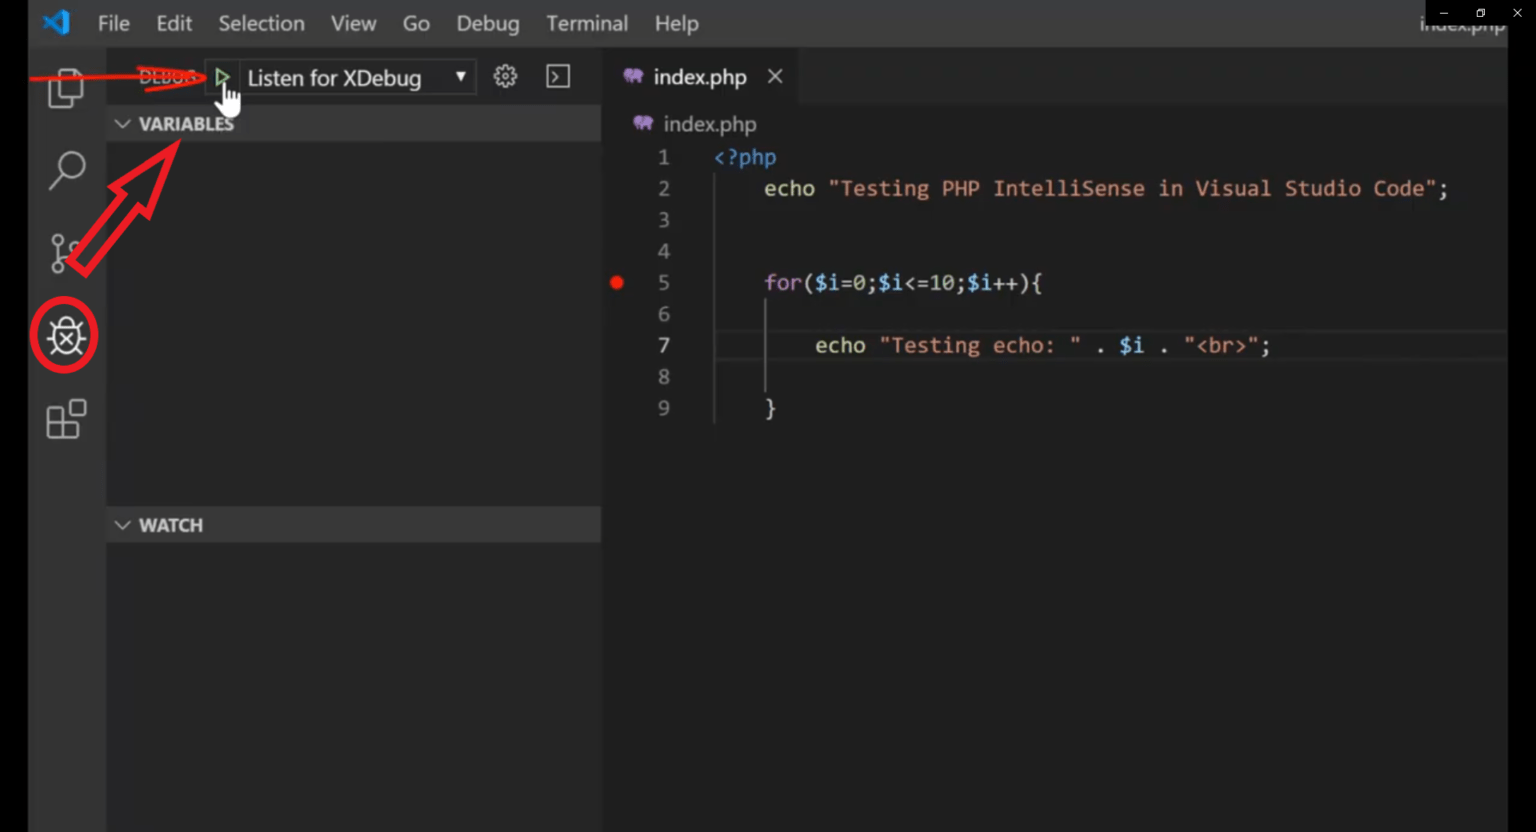This screenshot has height=832, width=1536.
Task: Open the debug configuration dropdown arrow
Action: (459, 77)
